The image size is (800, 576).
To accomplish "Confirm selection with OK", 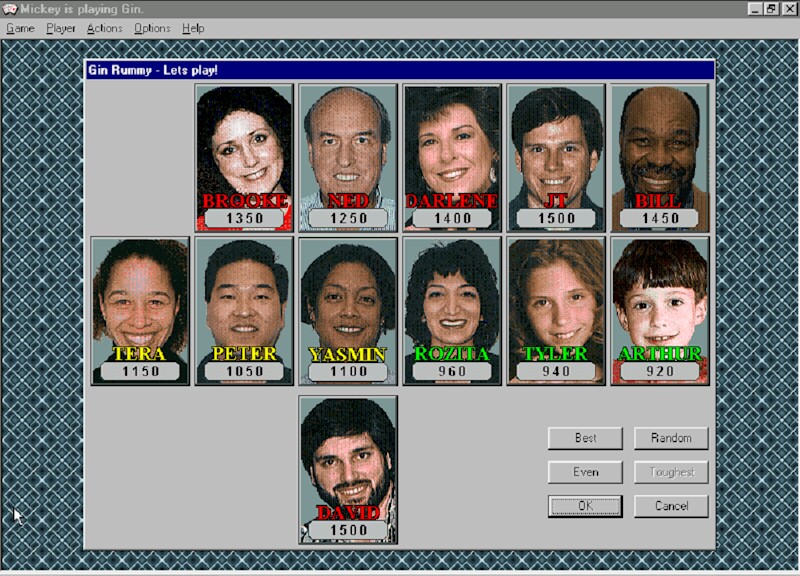I will (x=585, y=506).
